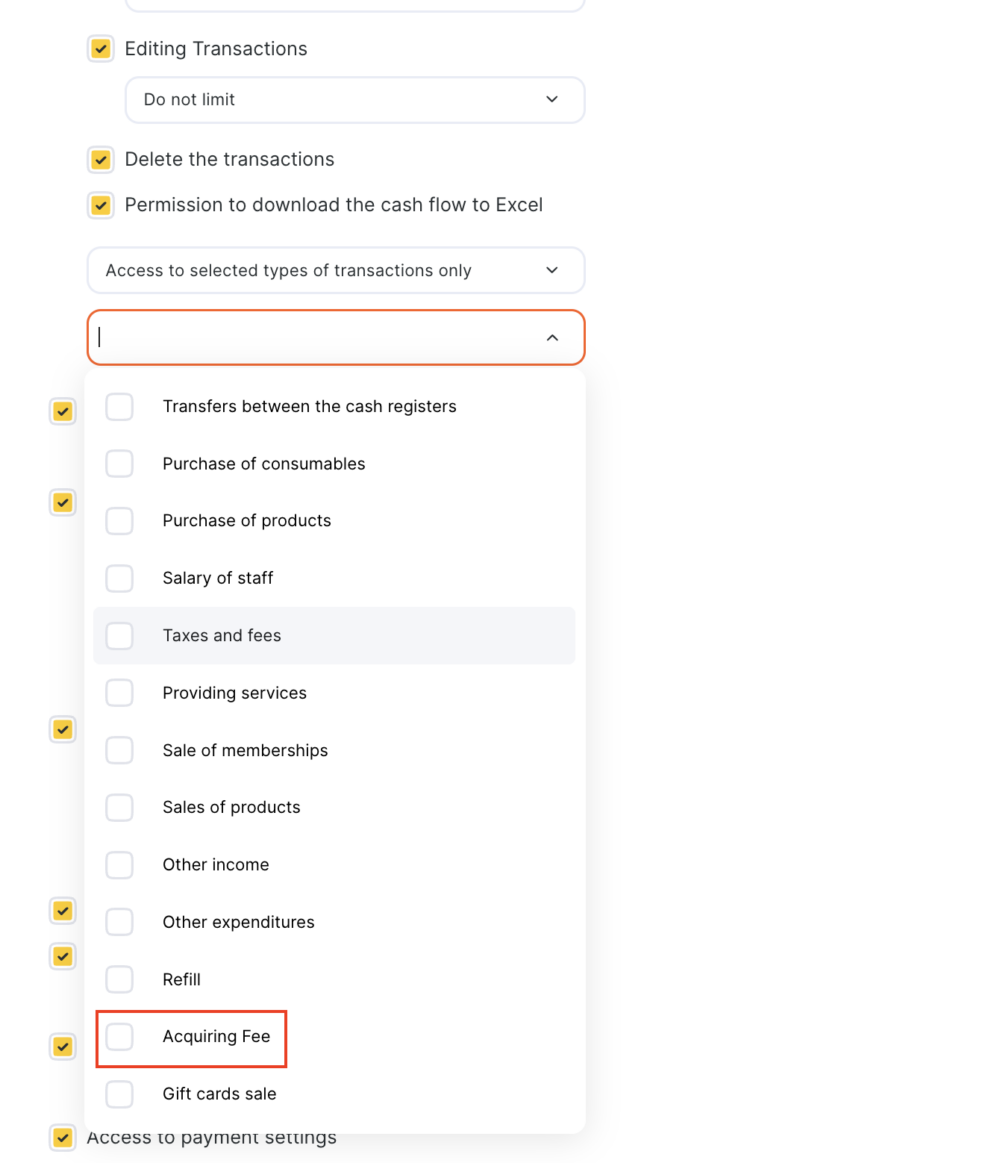Check the Other income box
Image resolution: width=1000 pixels, height=1163 pixels.
119,865
